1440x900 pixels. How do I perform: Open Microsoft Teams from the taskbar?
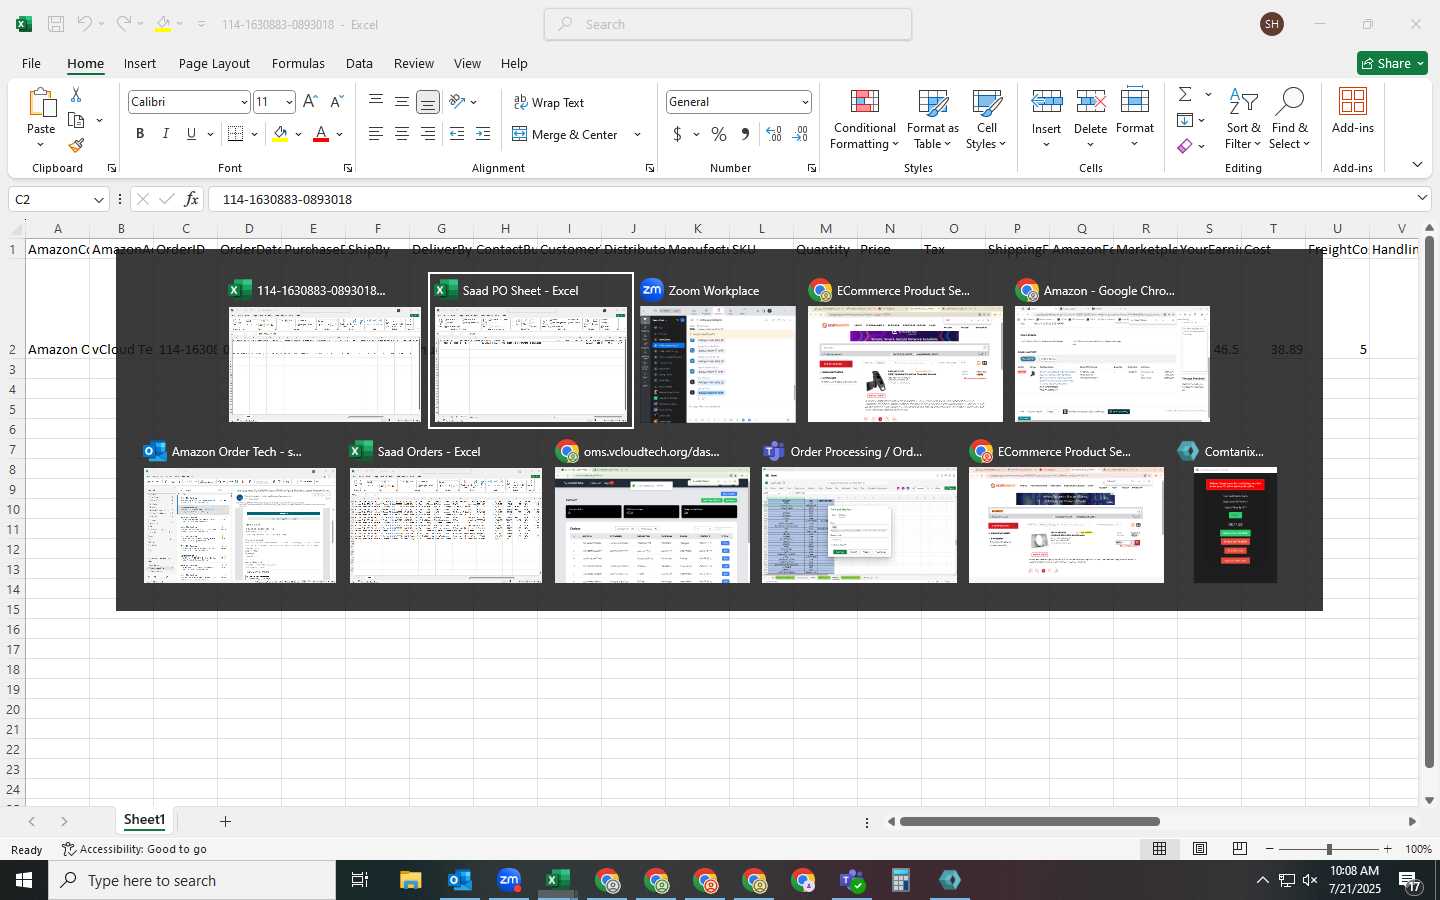click(852, 880)
